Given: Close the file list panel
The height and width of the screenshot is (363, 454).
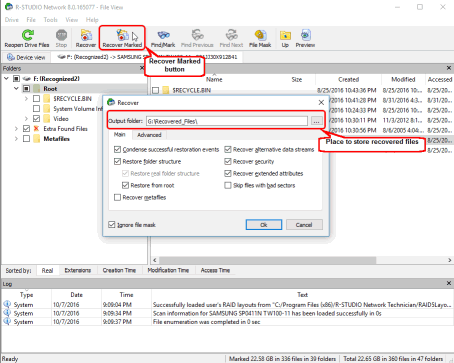Looking at the screenshot, I should tap(449, 68).
